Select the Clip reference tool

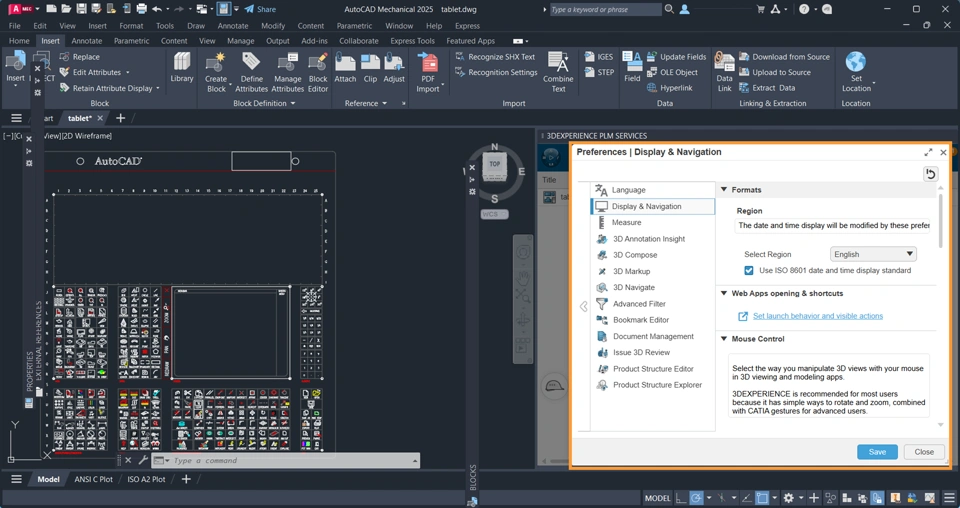(370, 68)
